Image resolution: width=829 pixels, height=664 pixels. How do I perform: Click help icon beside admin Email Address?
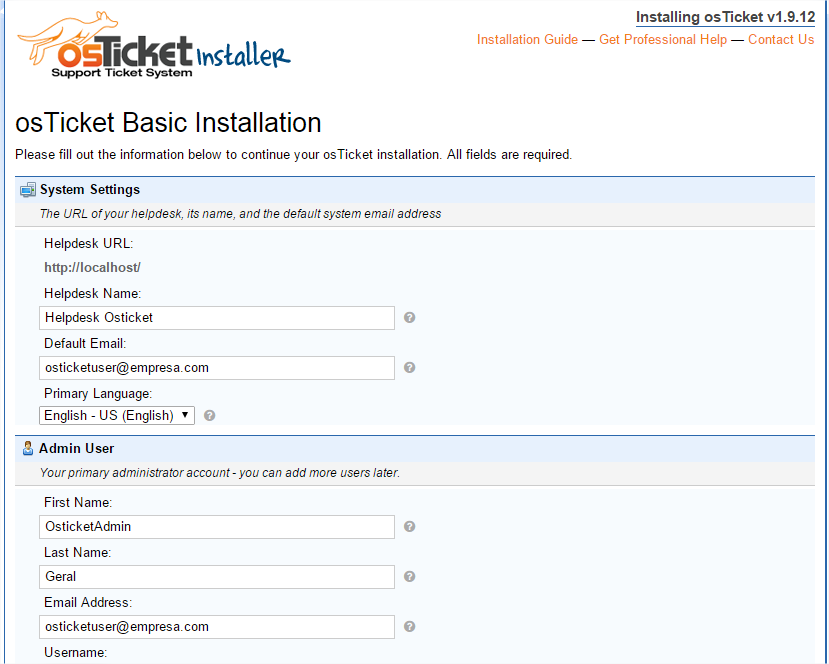409,627
